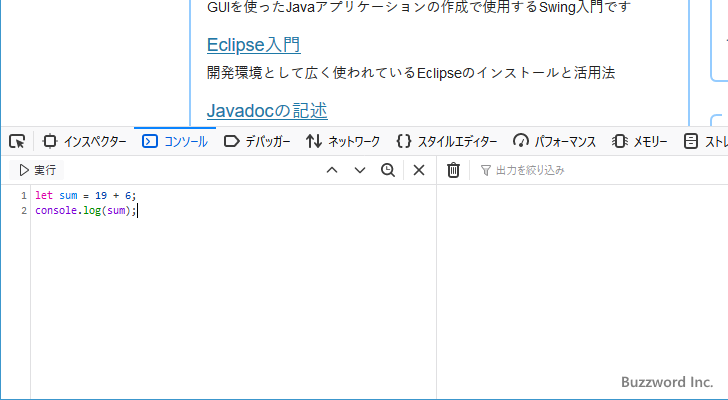
Task: Switch to the コンソール tab
Action: click(x=175, y=141)
